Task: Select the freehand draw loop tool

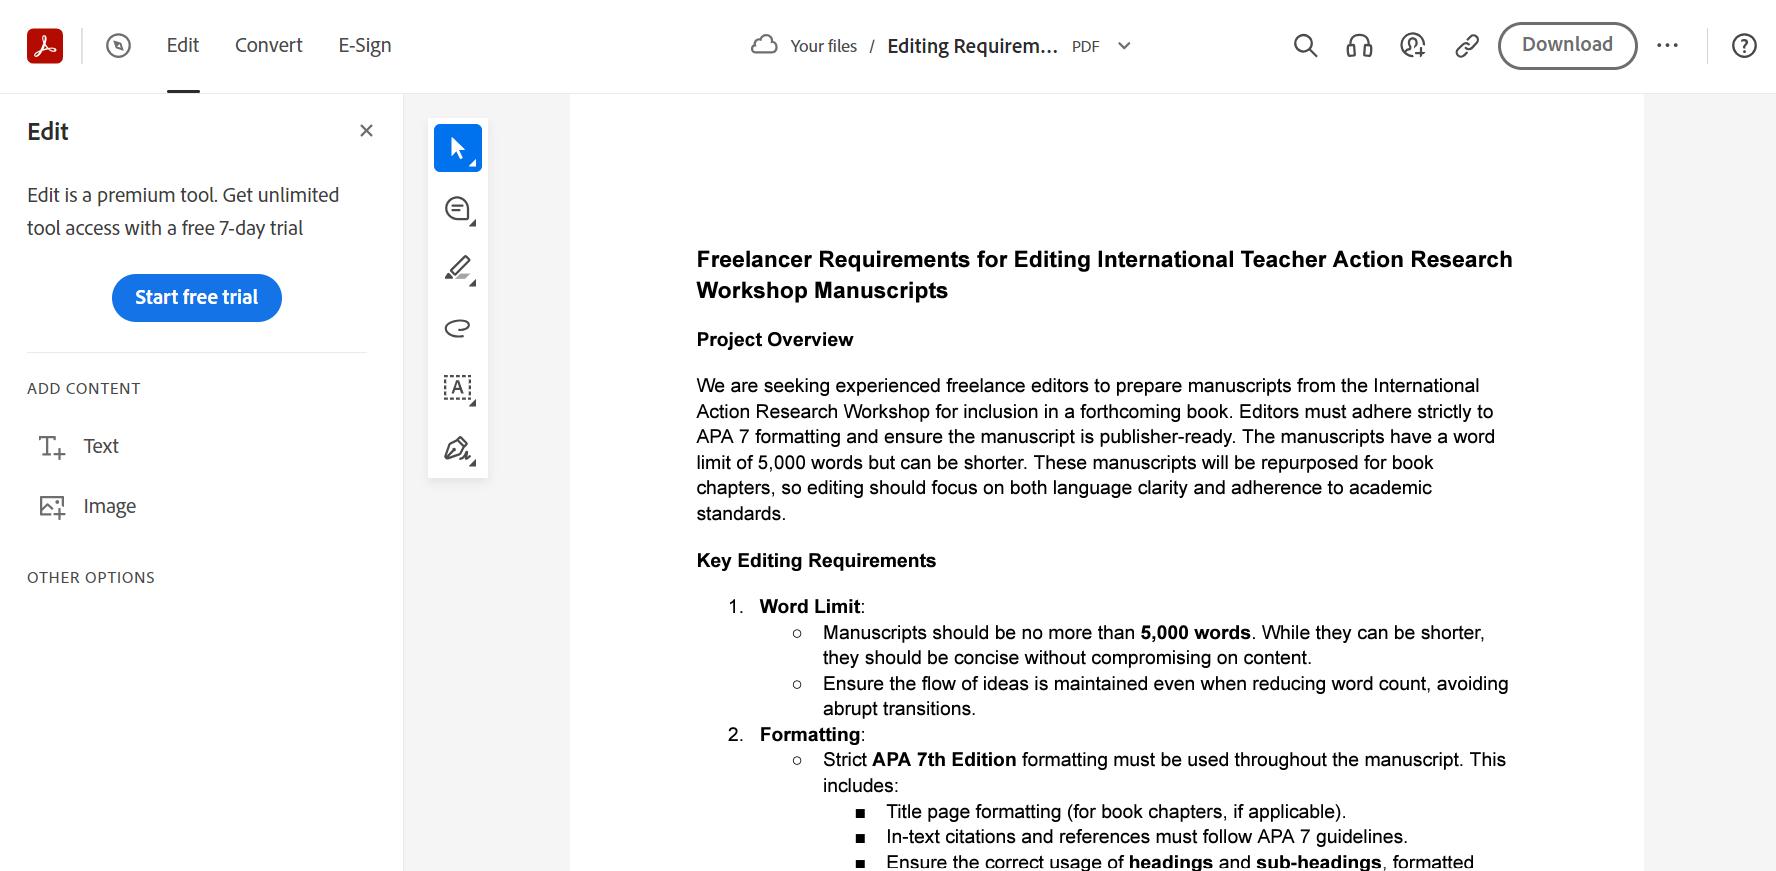Action: (x=458, y=328)
